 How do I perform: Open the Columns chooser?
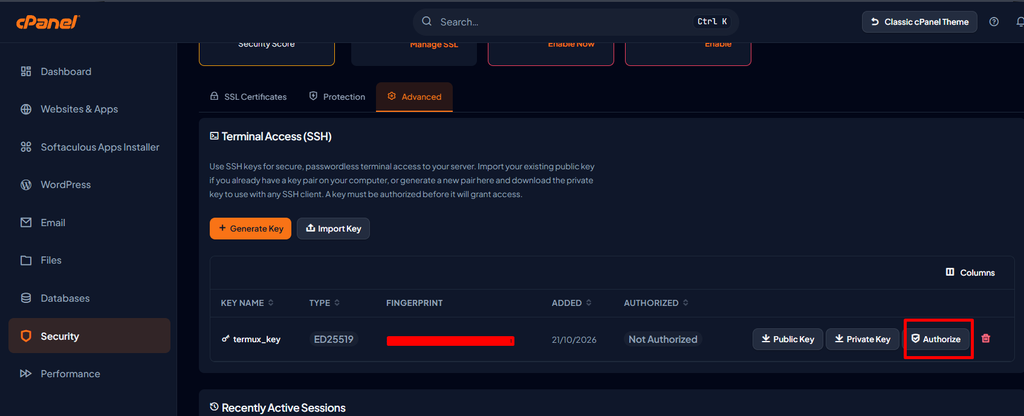pos(970,272)
